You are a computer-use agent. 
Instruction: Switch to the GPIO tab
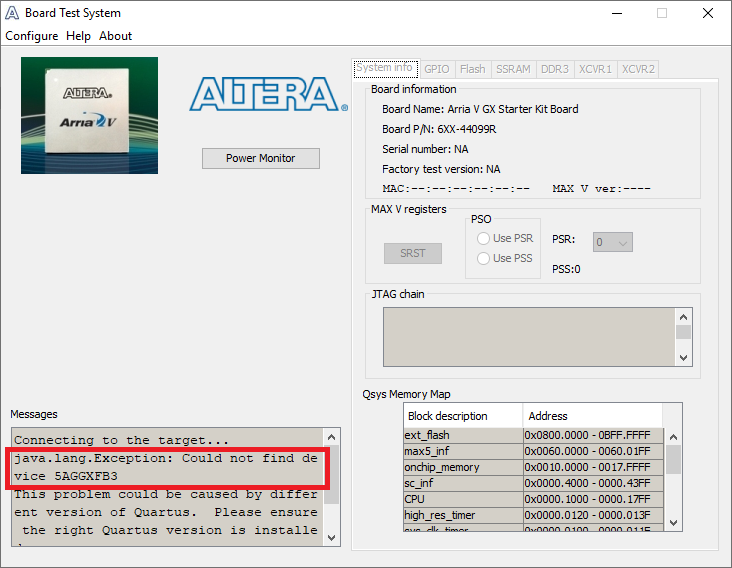pos(437,69)
